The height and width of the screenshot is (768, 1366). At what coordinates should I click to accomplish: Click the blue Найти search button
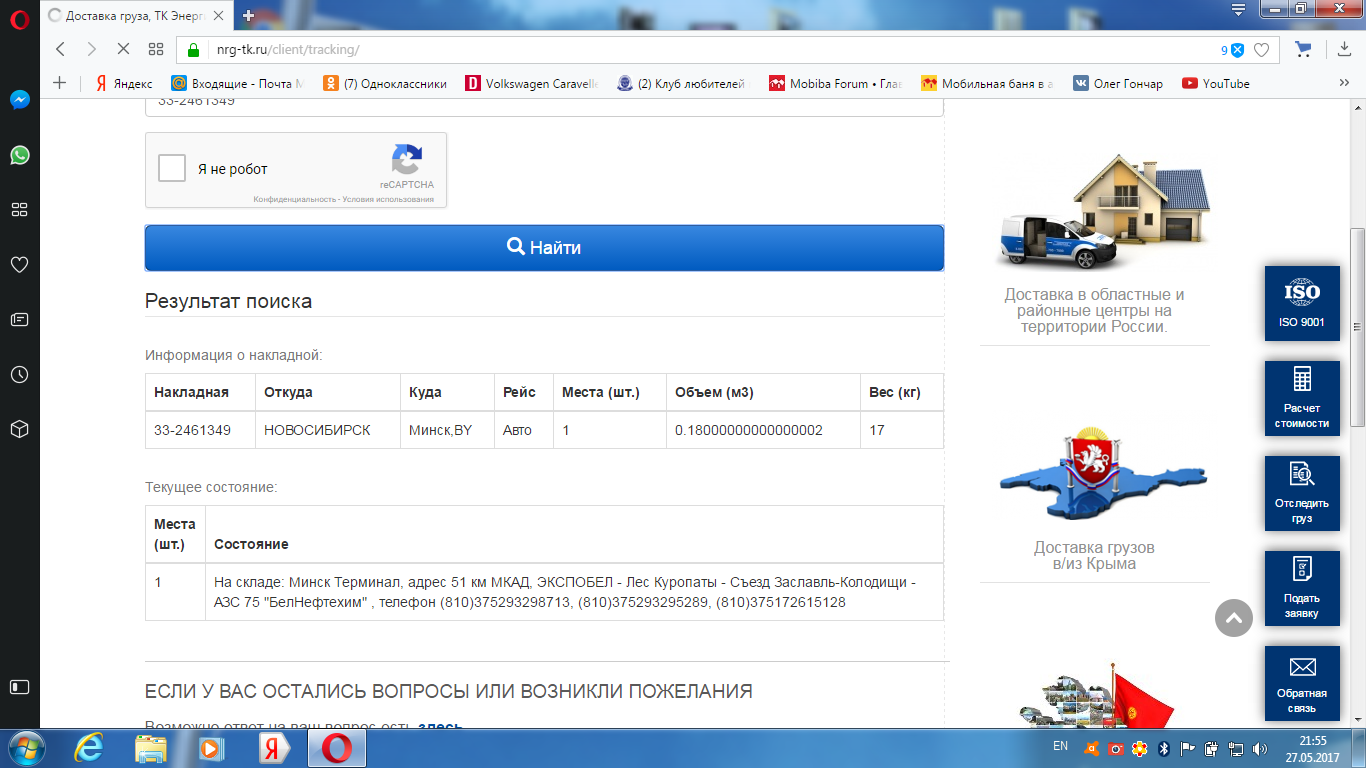(x=544, y=247)
